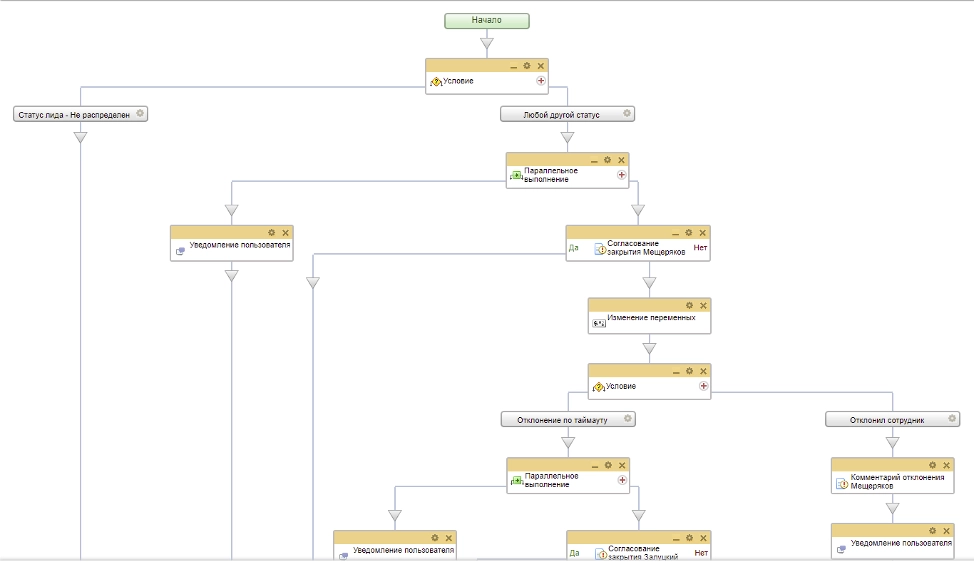Open settings of the first Условие block
The image size is (974, 562).
point(526,65)
